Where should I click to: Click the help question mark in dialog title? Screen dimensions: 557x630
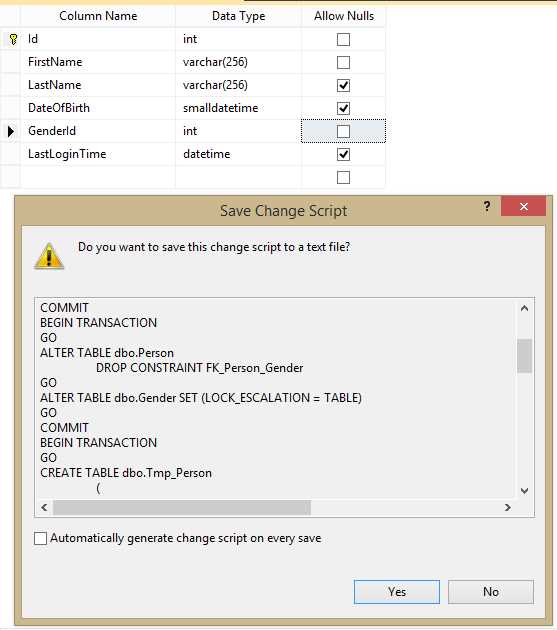point(487,207)
